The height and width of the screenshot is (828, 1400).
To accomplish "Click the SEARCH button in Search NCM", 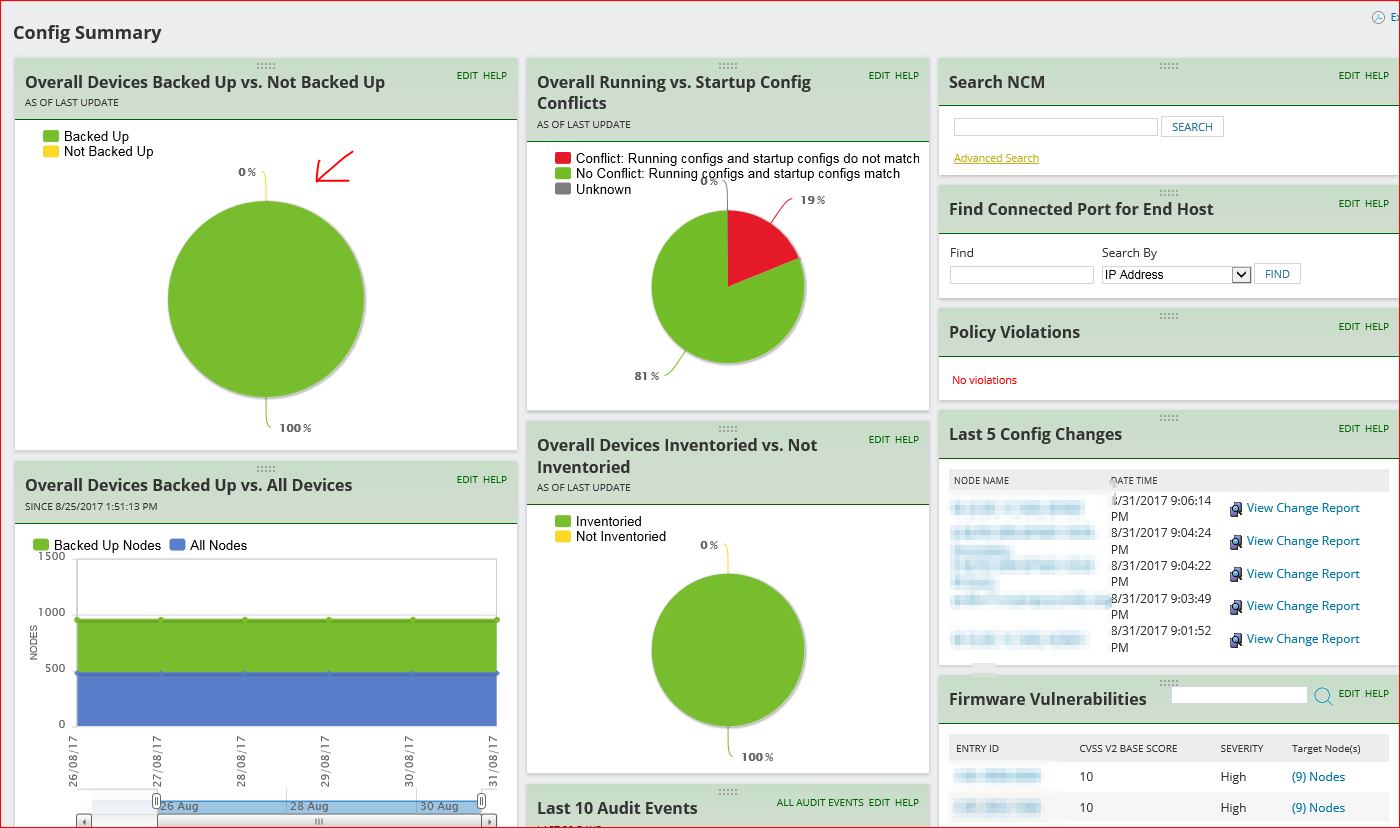I will click(x=1192, y=127).
